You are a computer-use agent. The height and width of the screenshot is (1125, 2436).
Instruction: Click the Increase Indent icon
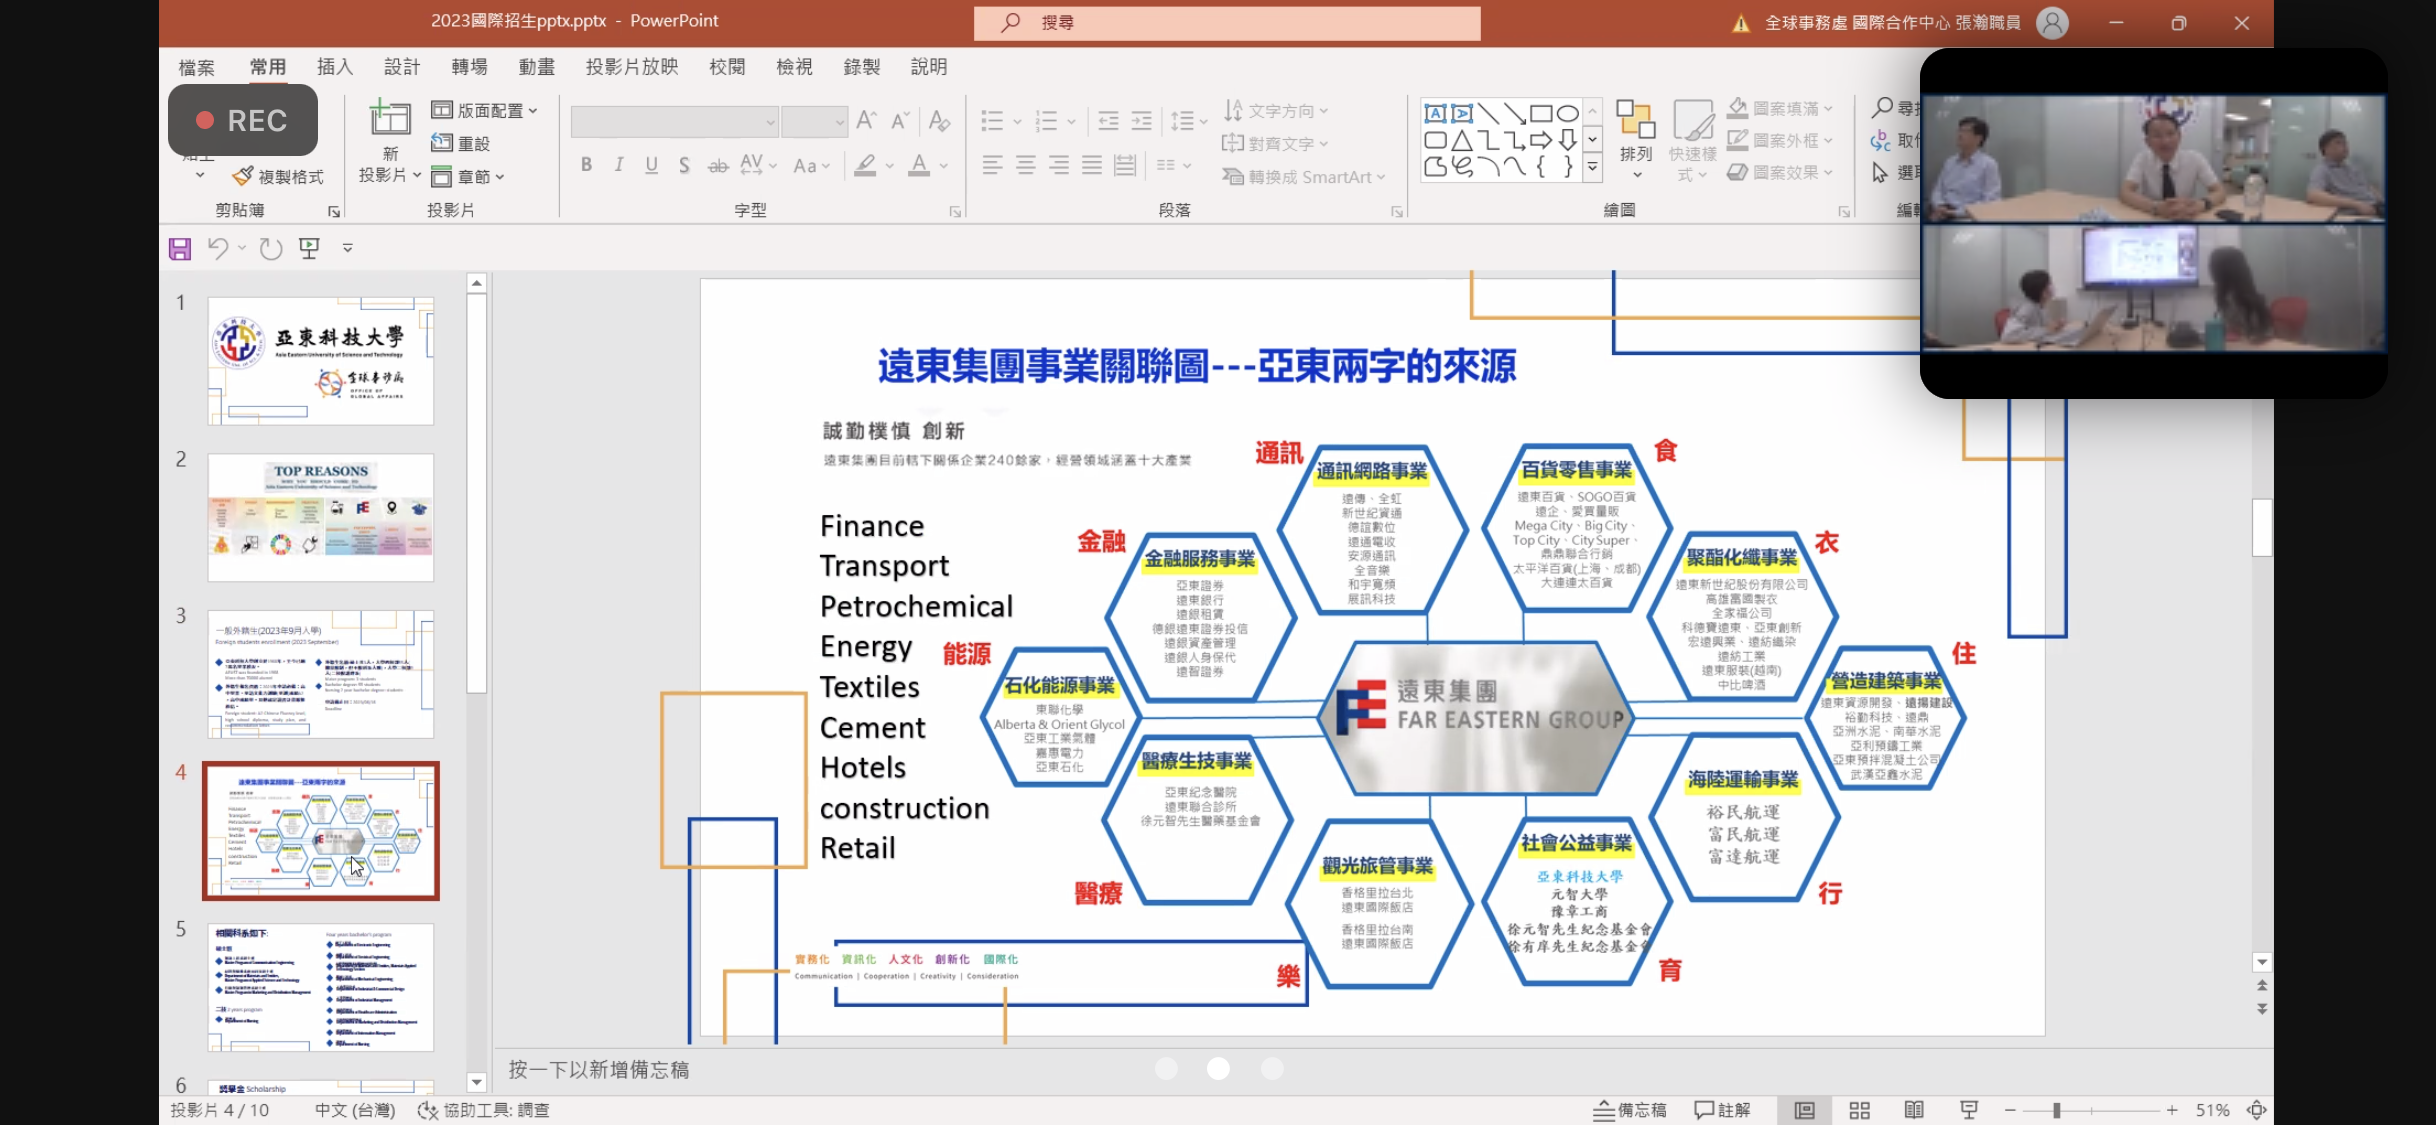(1141, 121)
